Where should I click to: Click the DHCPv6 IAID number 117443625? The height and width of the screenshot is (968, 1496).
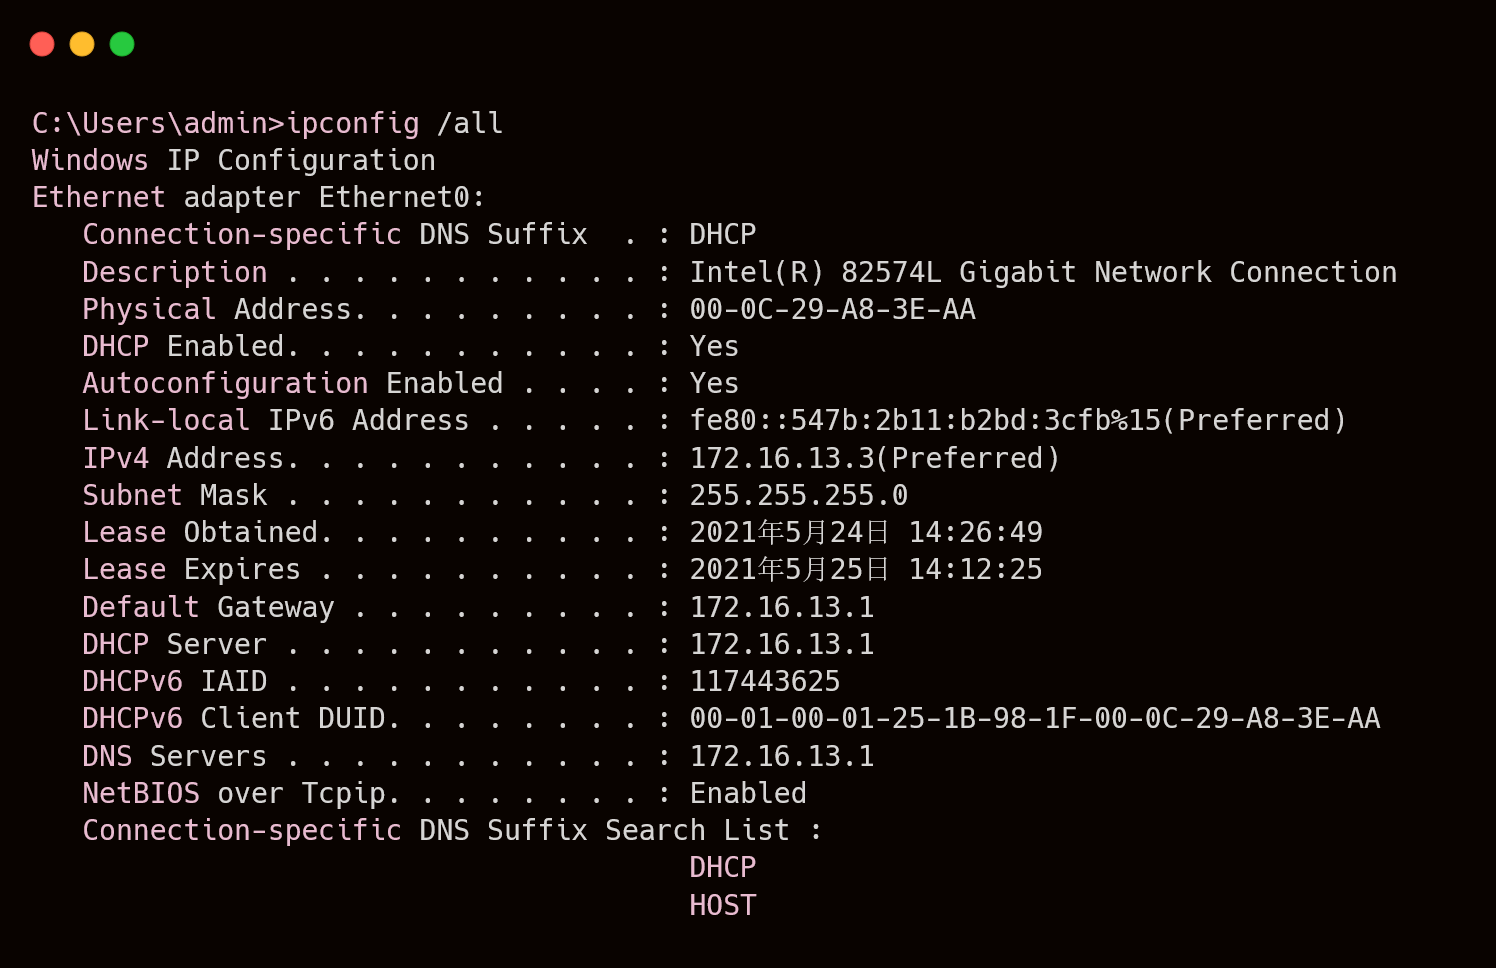[x=765, y=681]
